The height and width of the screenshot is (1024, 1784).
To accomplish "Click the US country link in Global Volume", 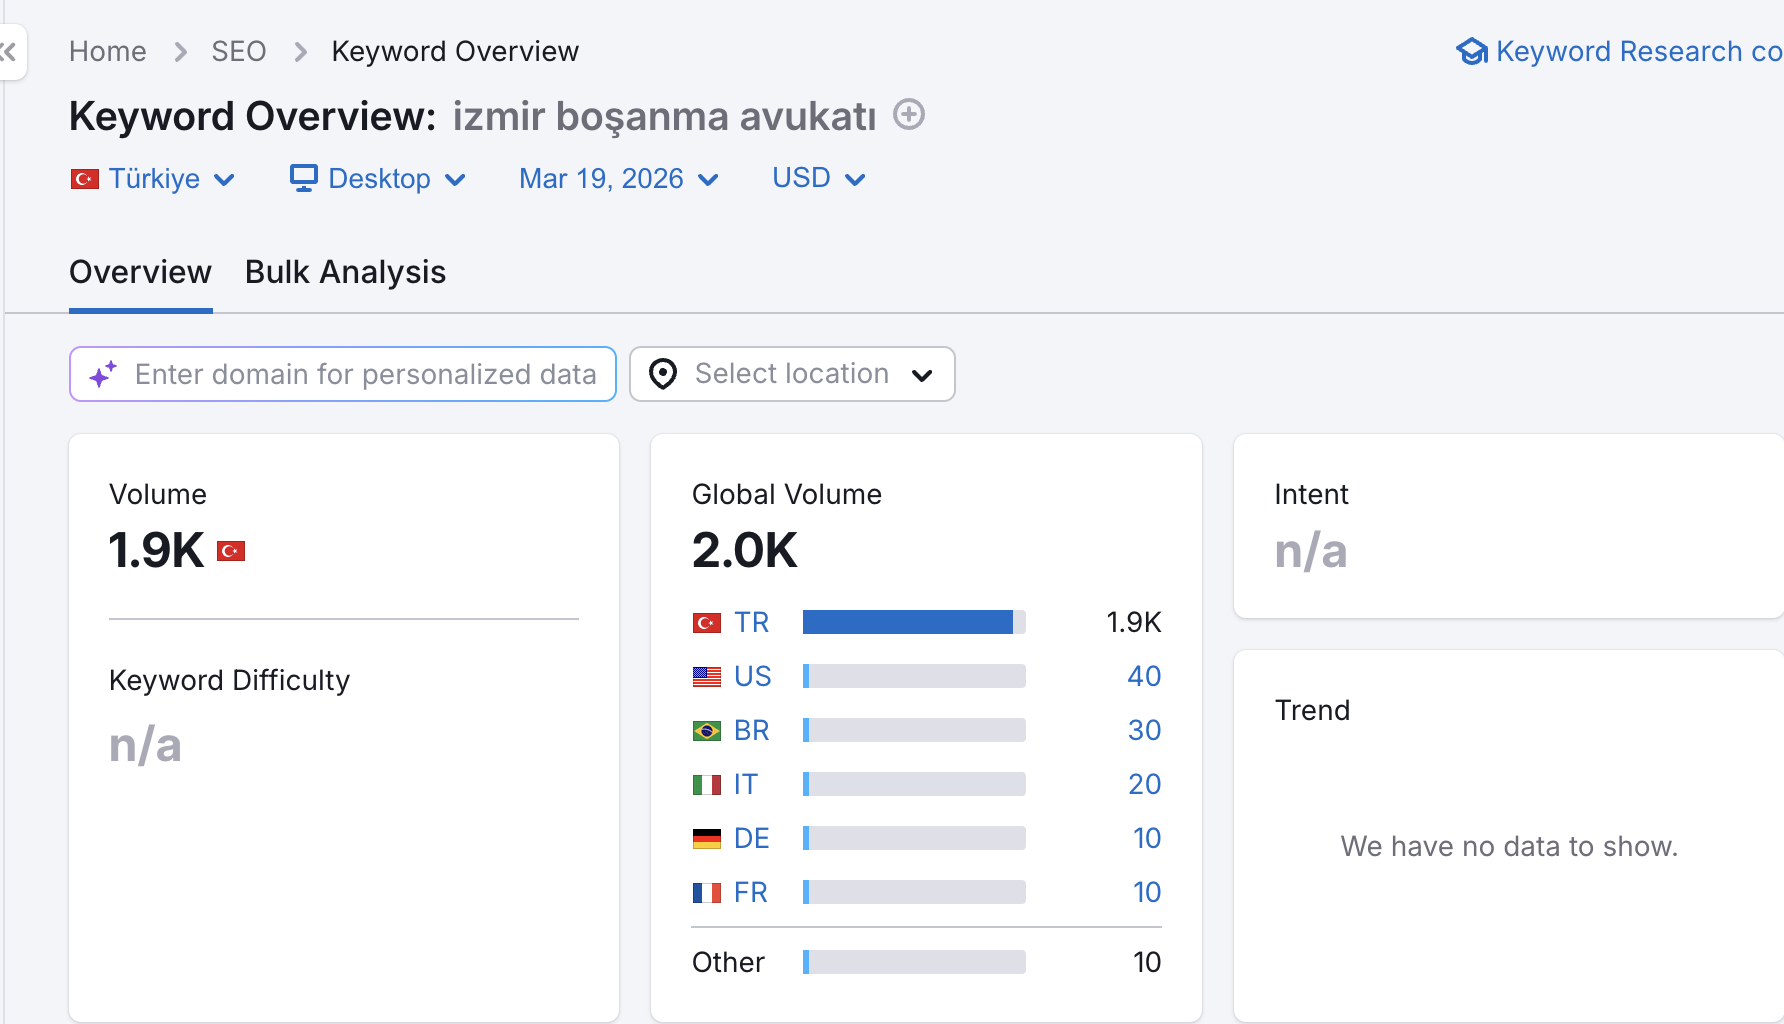I will click(752, 677).
